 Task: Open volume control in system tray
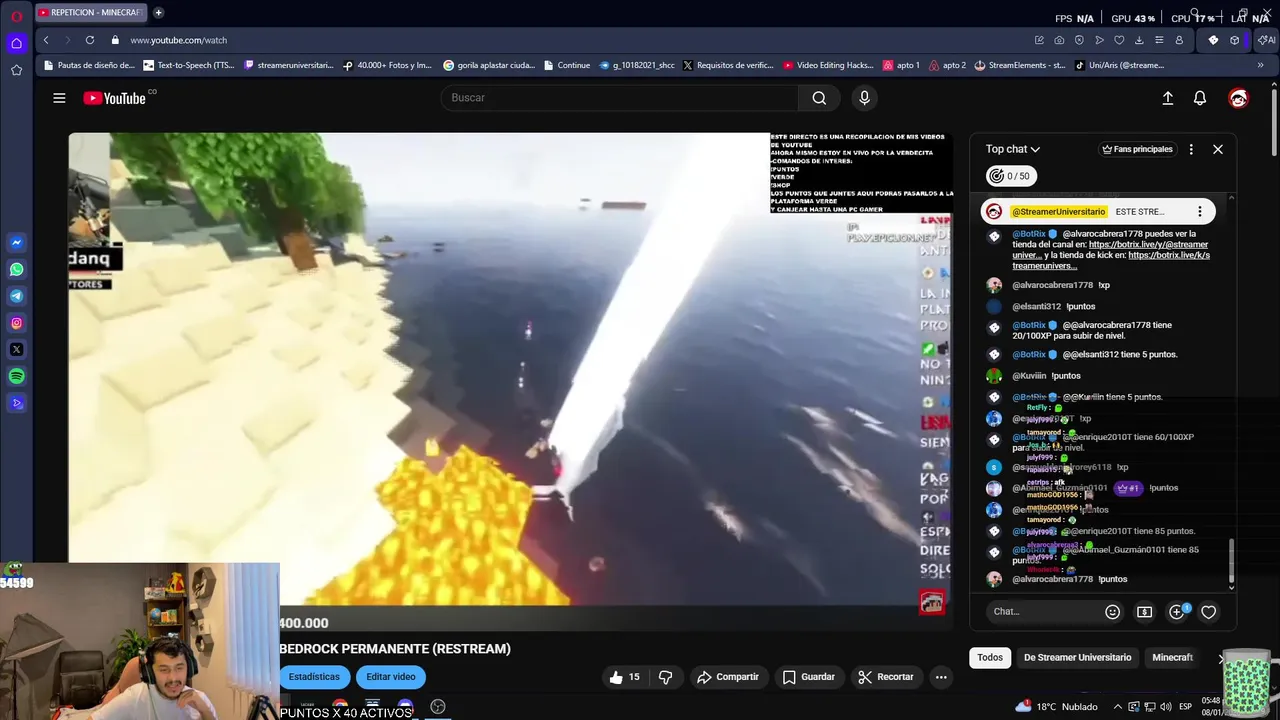[x=1165, y=706]
